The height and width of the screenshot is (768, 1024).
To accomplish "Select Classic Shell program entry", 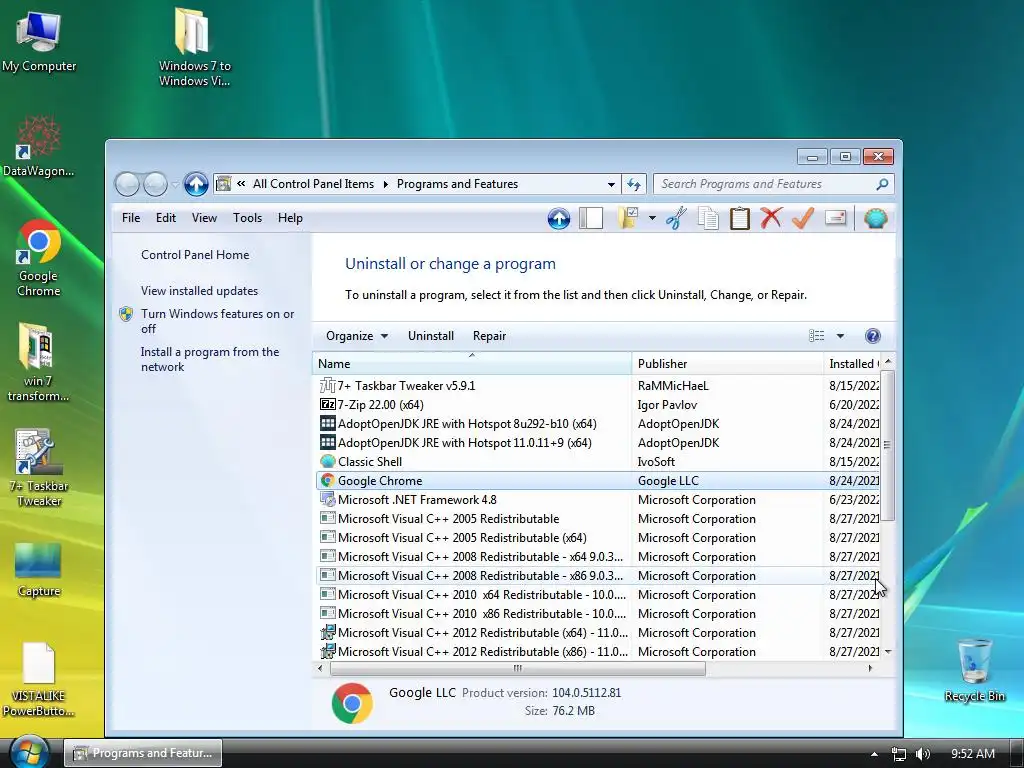I will [x=598, y=462].
